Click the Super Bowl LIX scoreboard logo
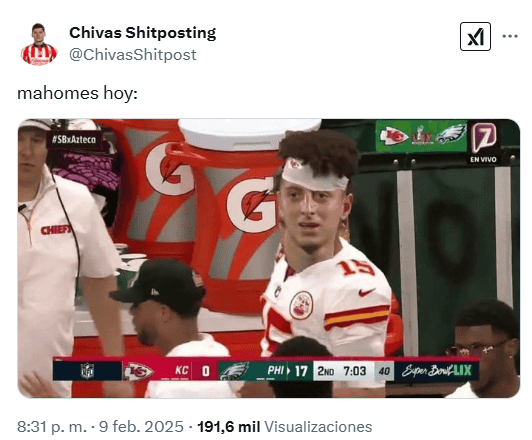 pos(436,371)
